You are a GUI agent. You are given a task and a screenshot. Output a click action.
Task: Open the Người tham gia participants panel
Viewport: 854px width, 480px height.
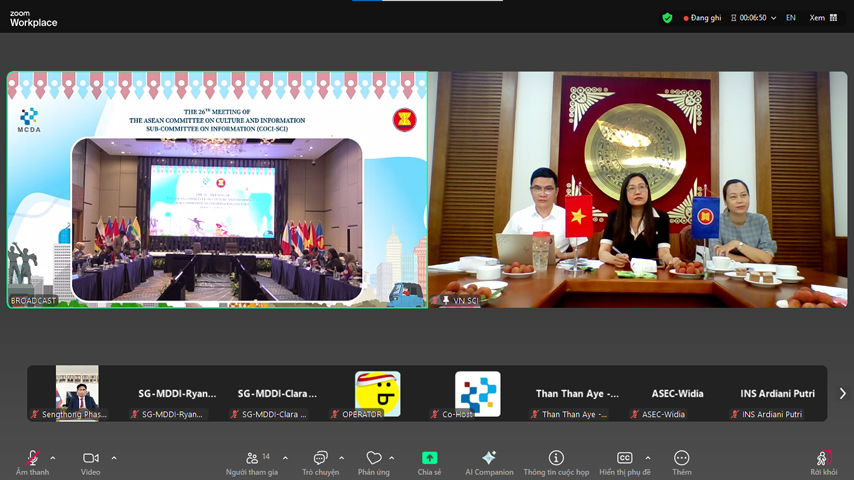pos(252,463)
